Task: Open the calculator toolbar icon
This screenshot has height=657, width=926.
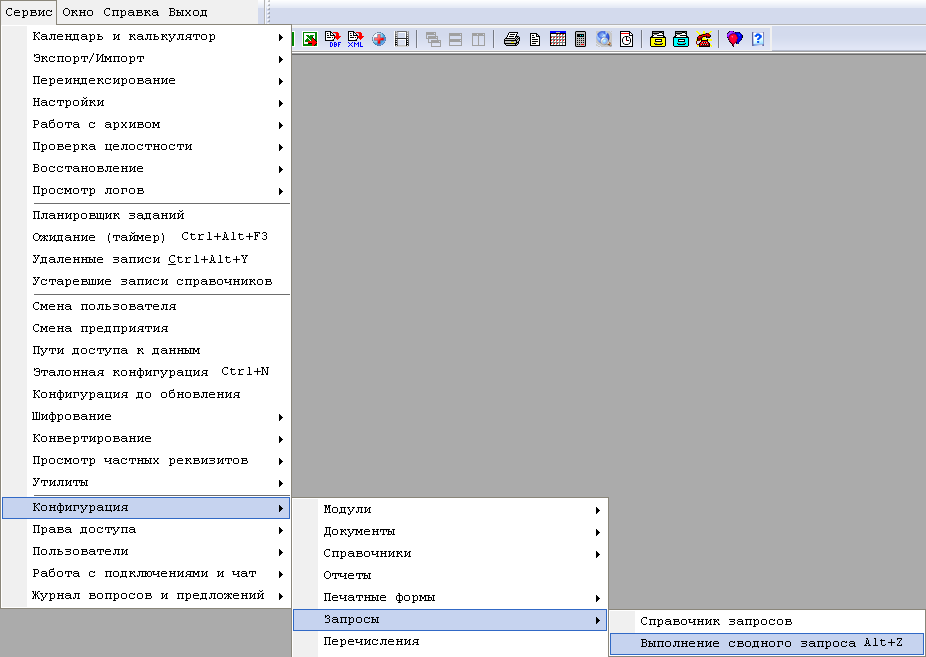Action: point(580,40)
